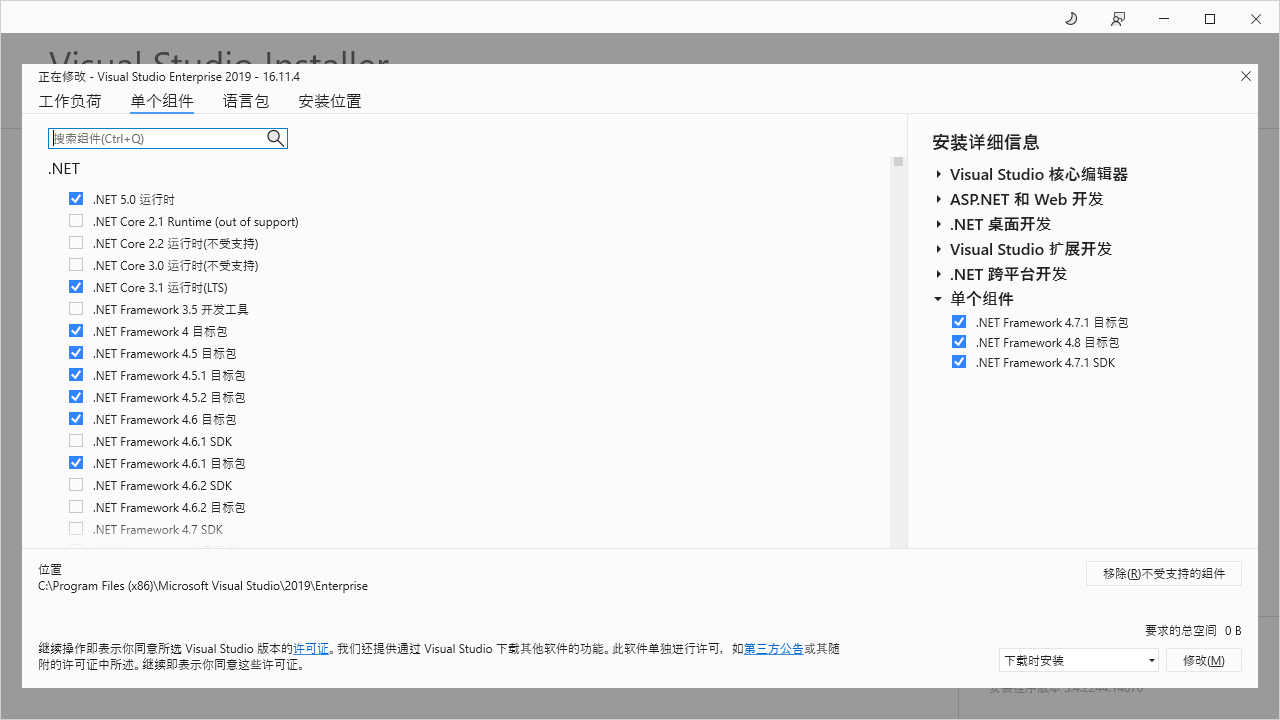Expand Visual Studio 核心编辑器 node
Screen dimensions: 1280x720
(x=939, y=174)
